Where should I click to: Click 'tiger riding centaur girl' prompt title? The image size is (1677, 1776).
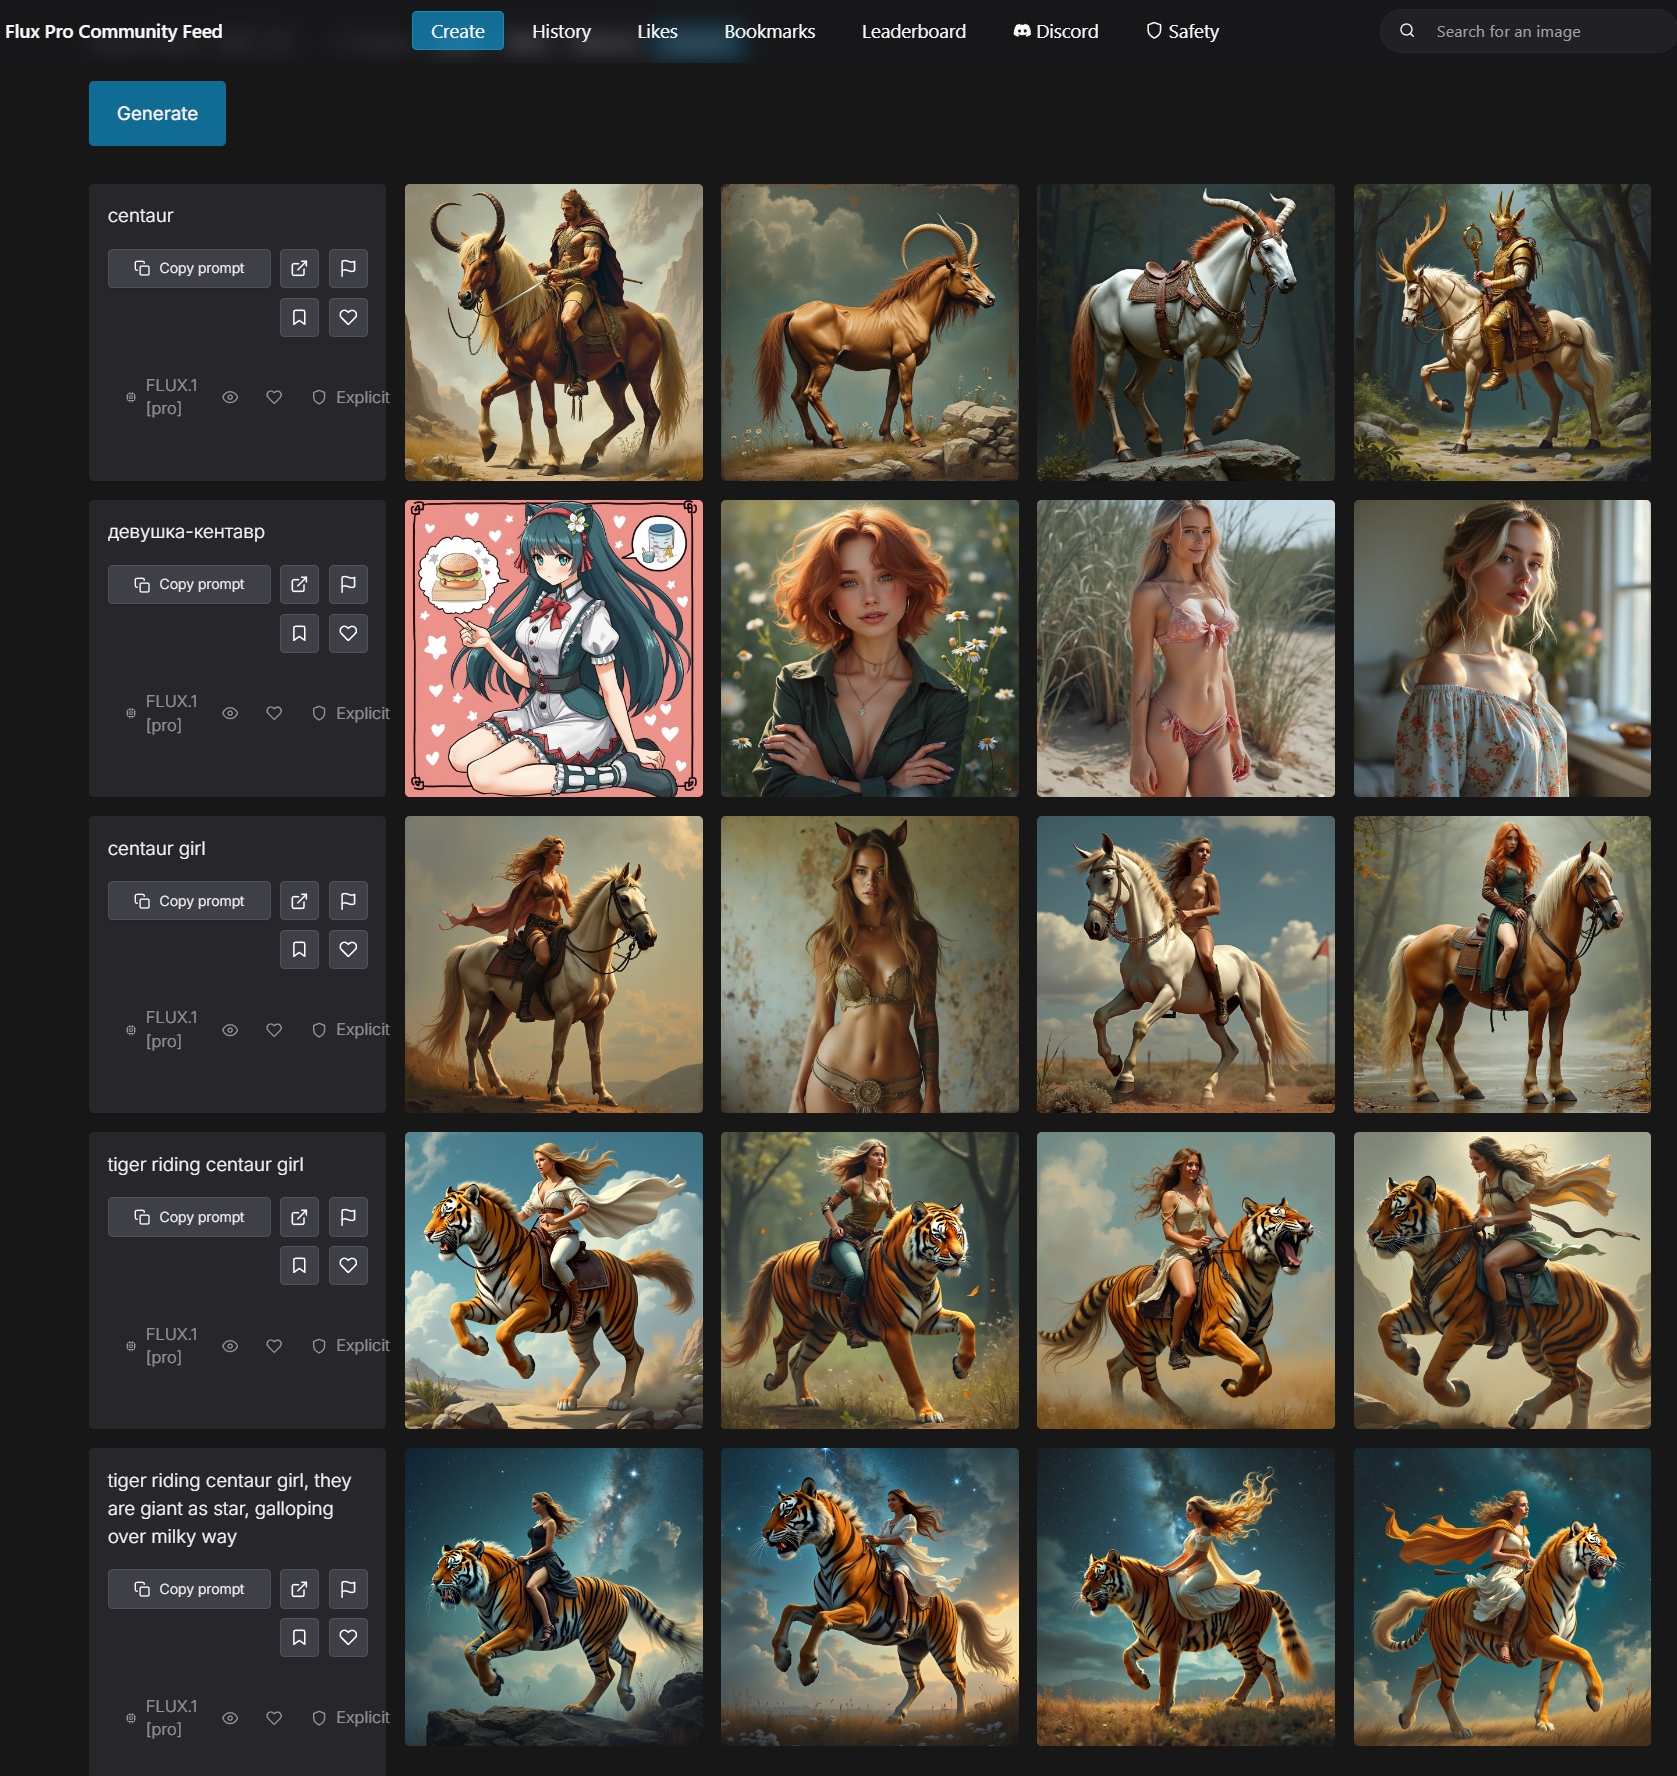[205, 1164]
